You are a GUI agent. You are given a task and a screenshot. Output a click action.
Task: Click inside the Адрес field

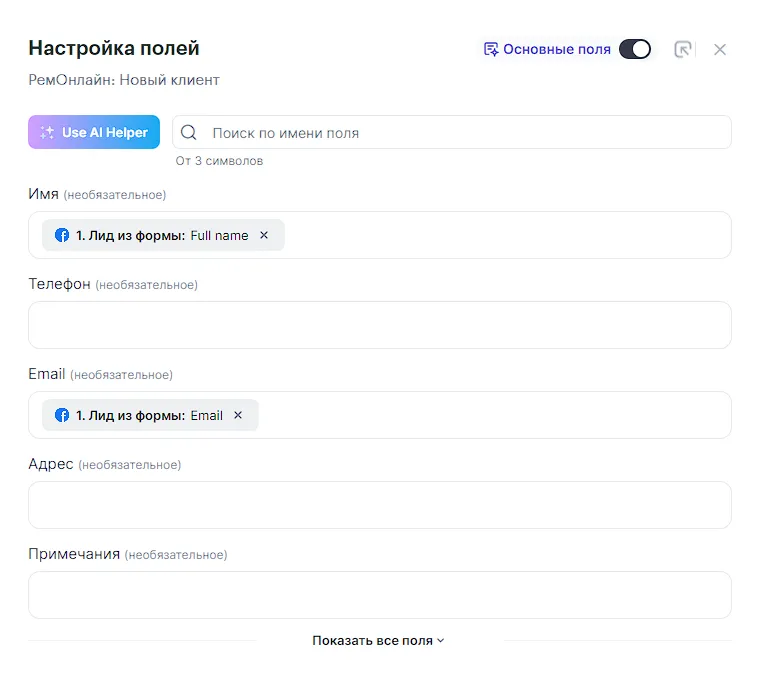point(380,505)
